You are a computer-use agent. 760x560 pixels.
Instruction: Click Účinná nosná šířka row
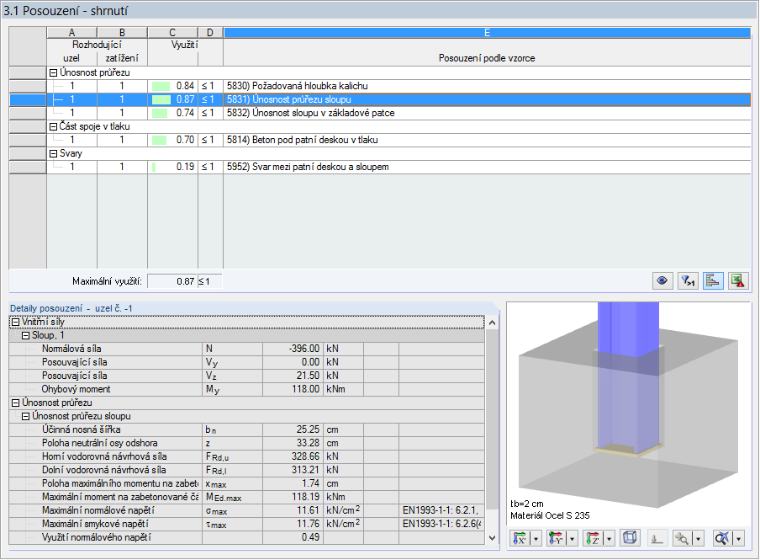(x=246, y=430)
